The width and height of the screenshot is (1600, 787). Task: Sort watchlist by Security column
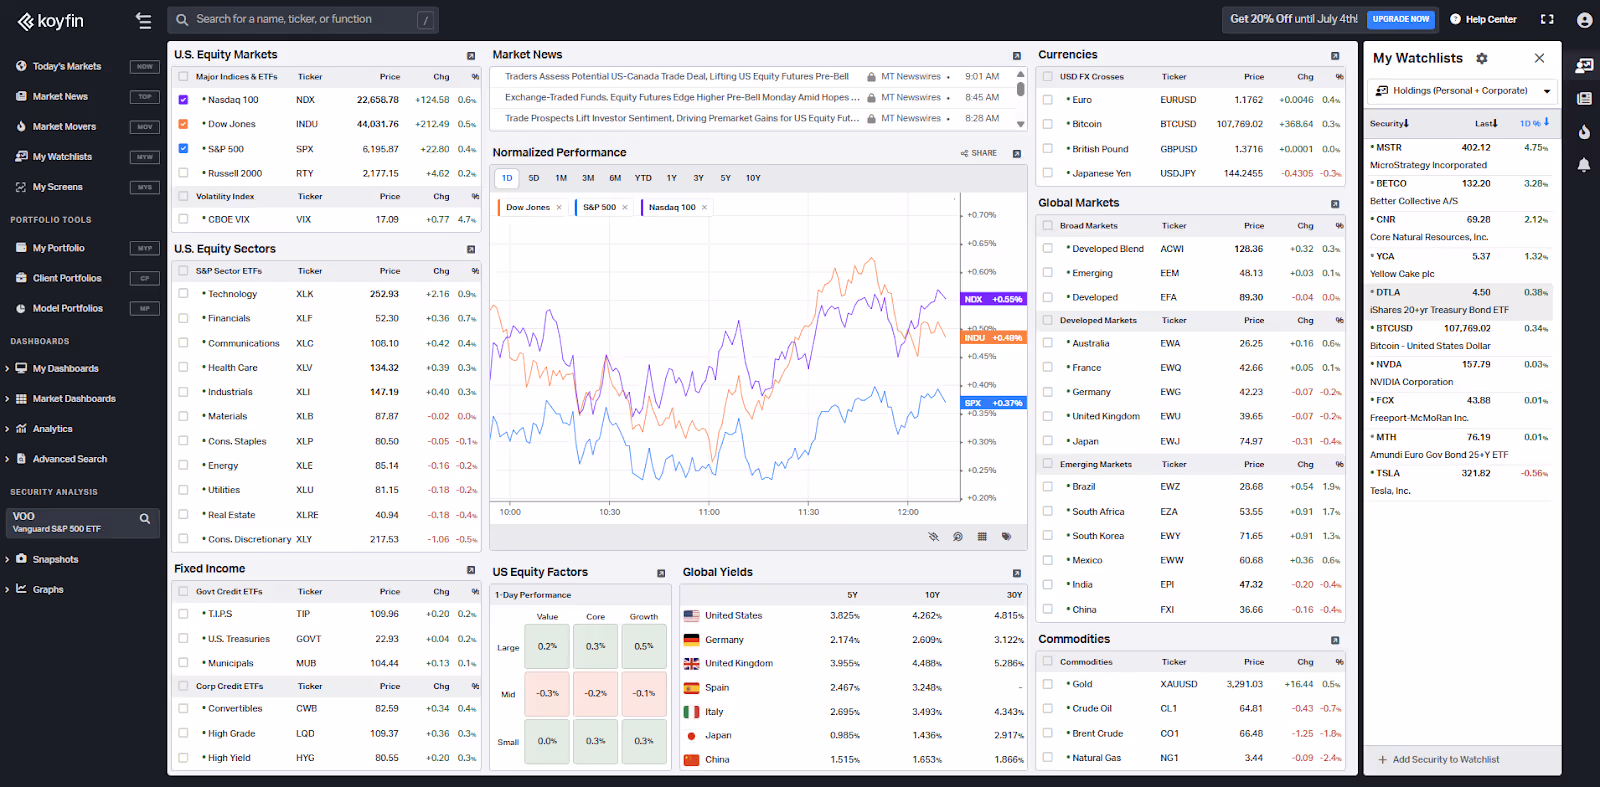1389,123
